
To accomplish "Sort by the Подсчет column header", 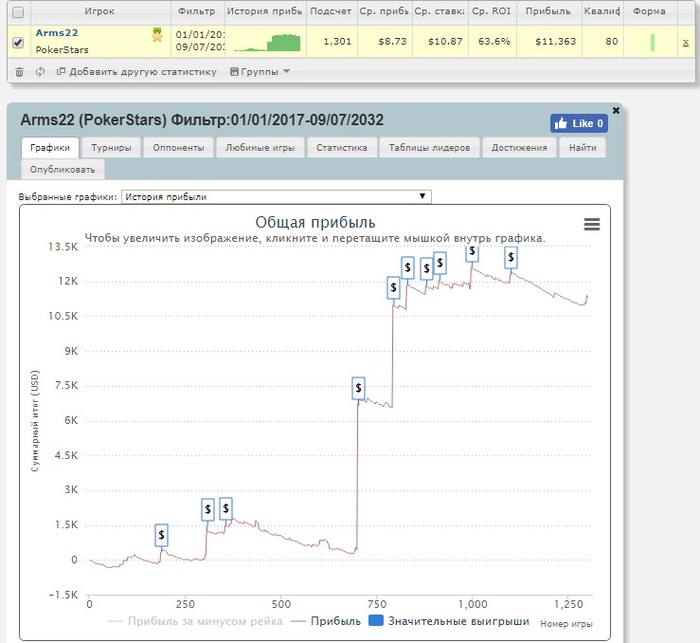I will (331, 12).
